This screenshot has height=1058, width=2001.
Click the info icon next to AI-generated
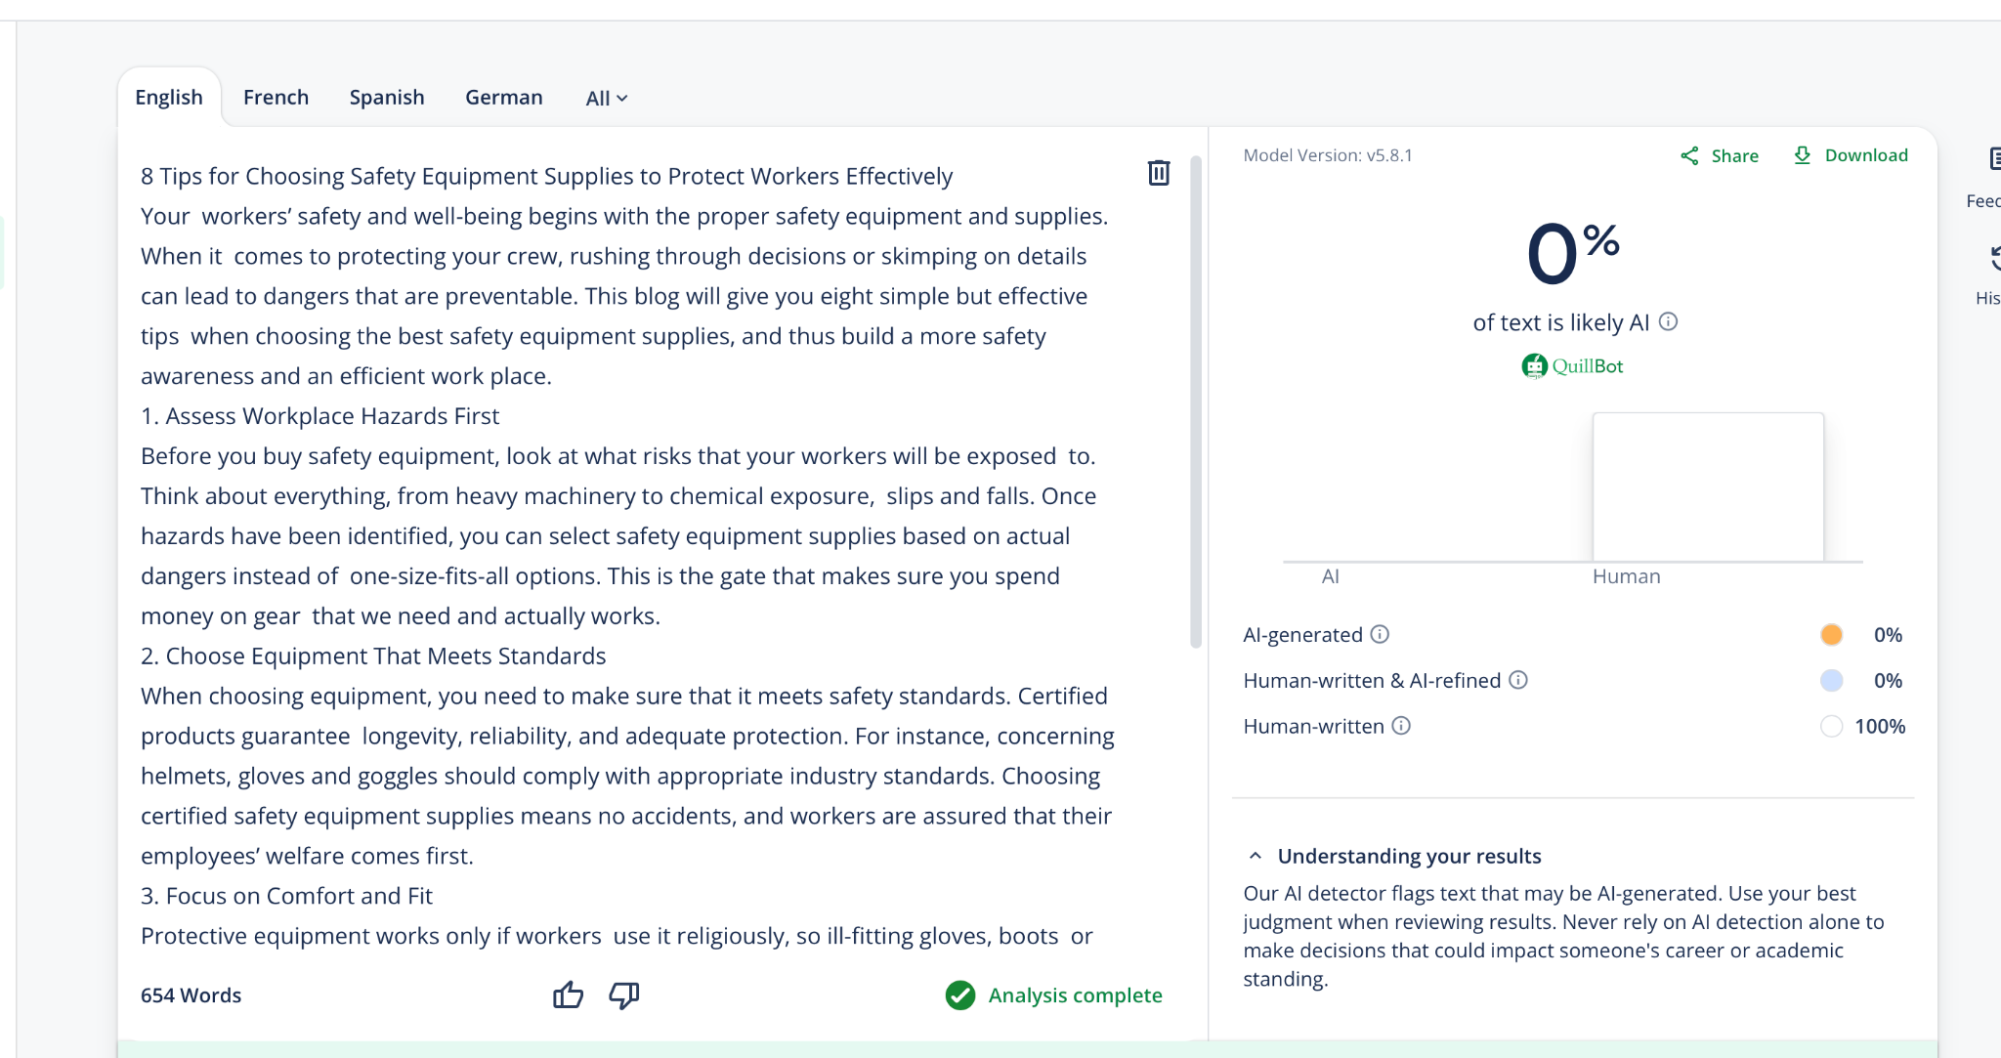click(1380, 634)
